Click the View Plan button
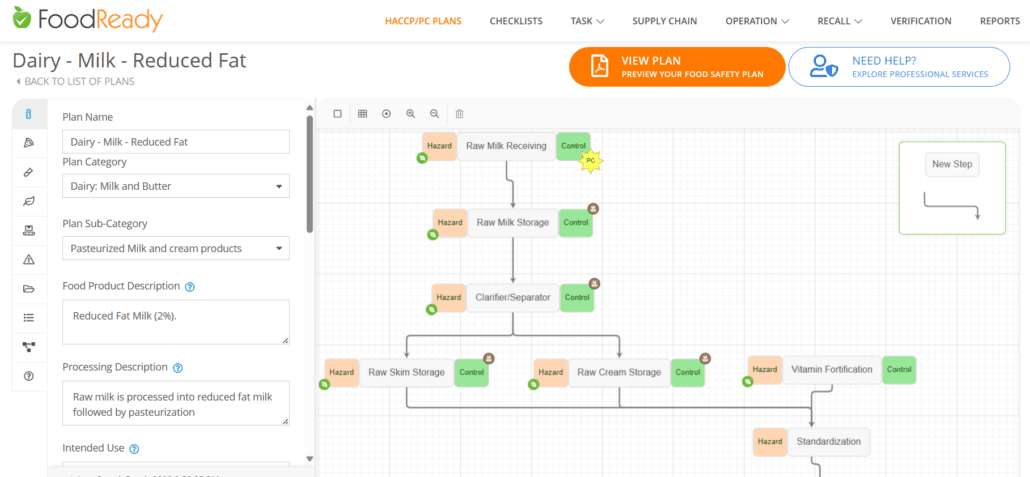Image resolution: width=1030 pixels, height=477 pixels. pyautogui.click(x=676, y=67)
